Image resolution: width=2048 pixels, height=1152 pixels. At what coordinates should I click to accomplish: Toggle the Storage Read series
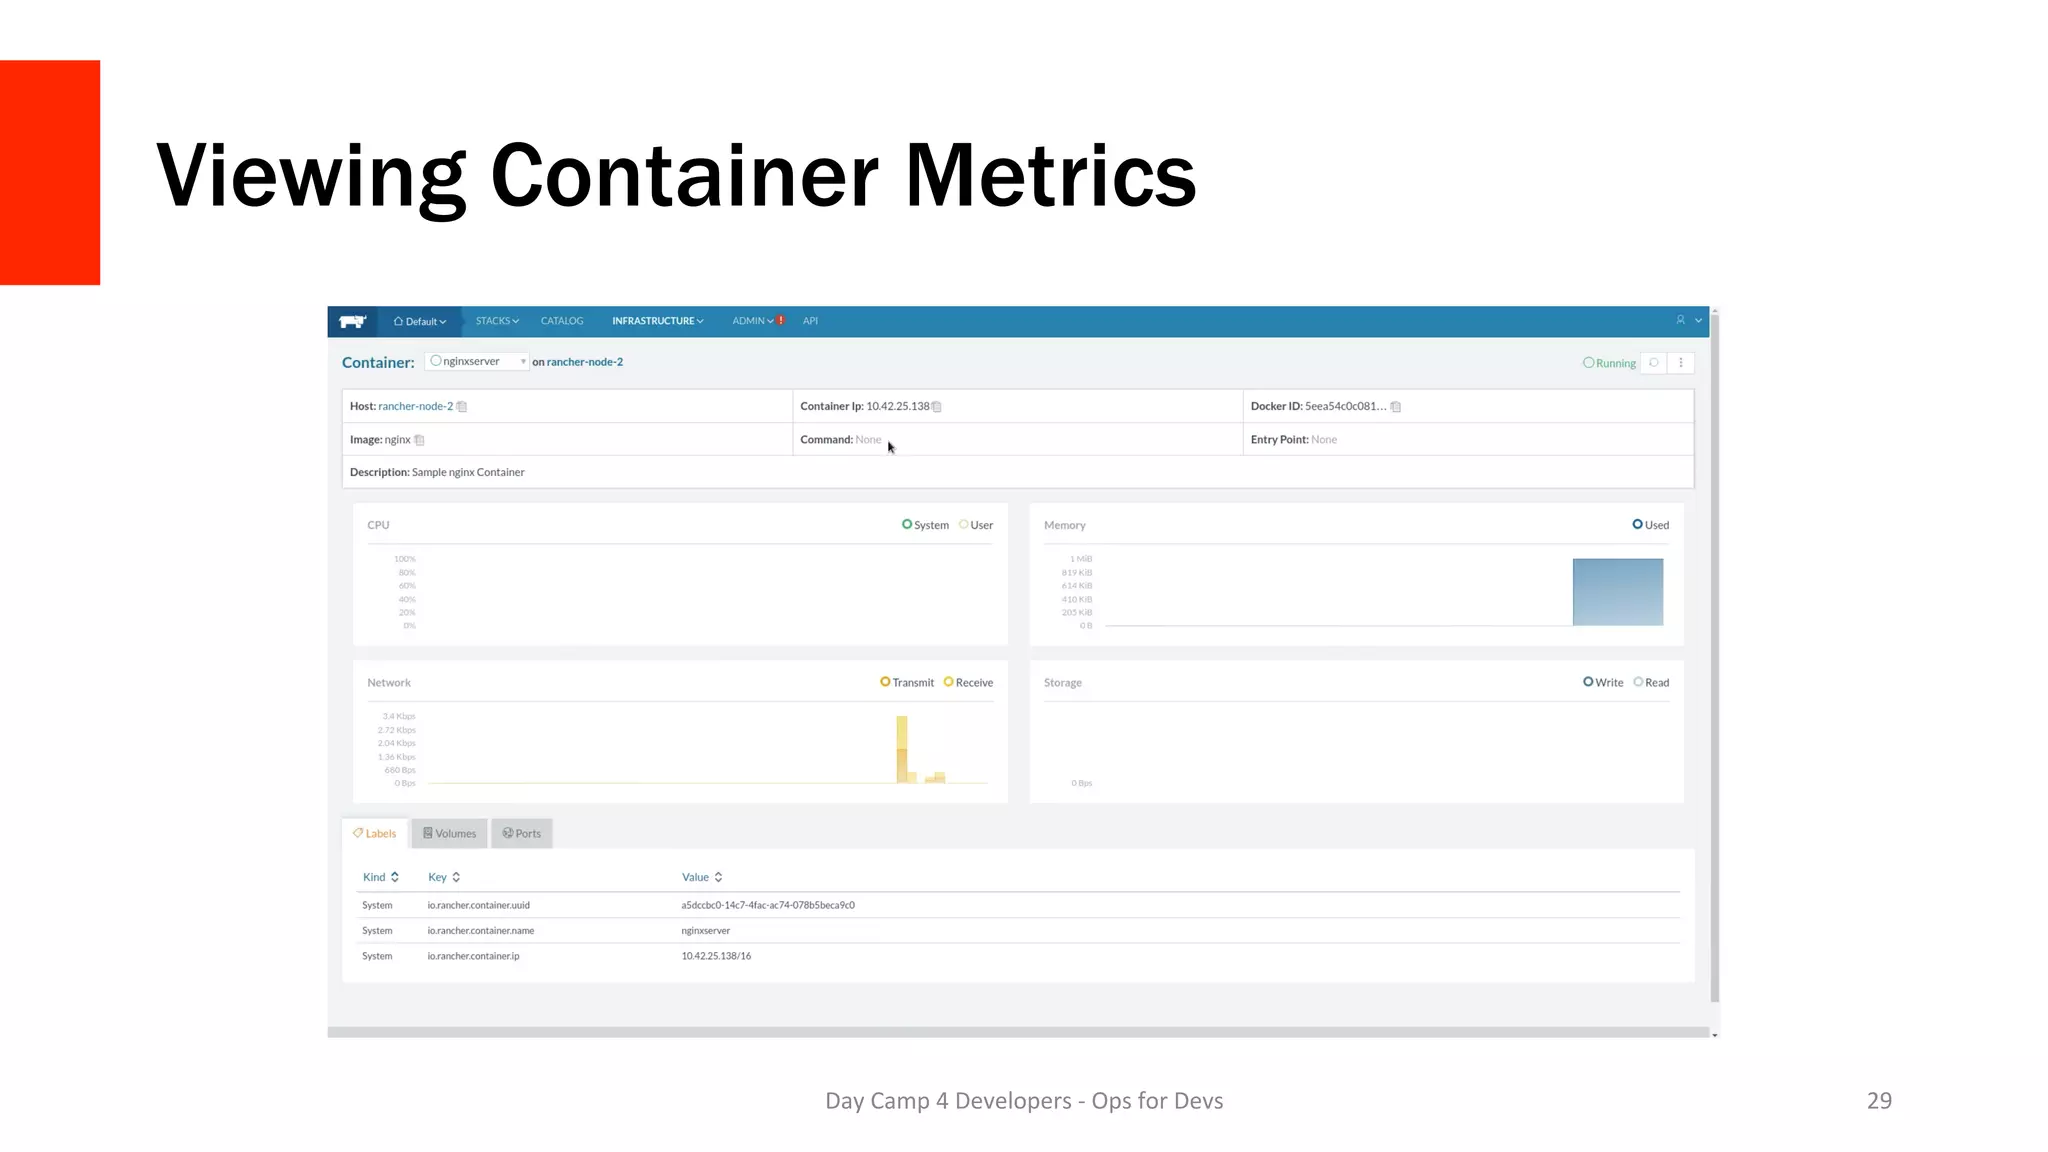(x=1651, y=683)
